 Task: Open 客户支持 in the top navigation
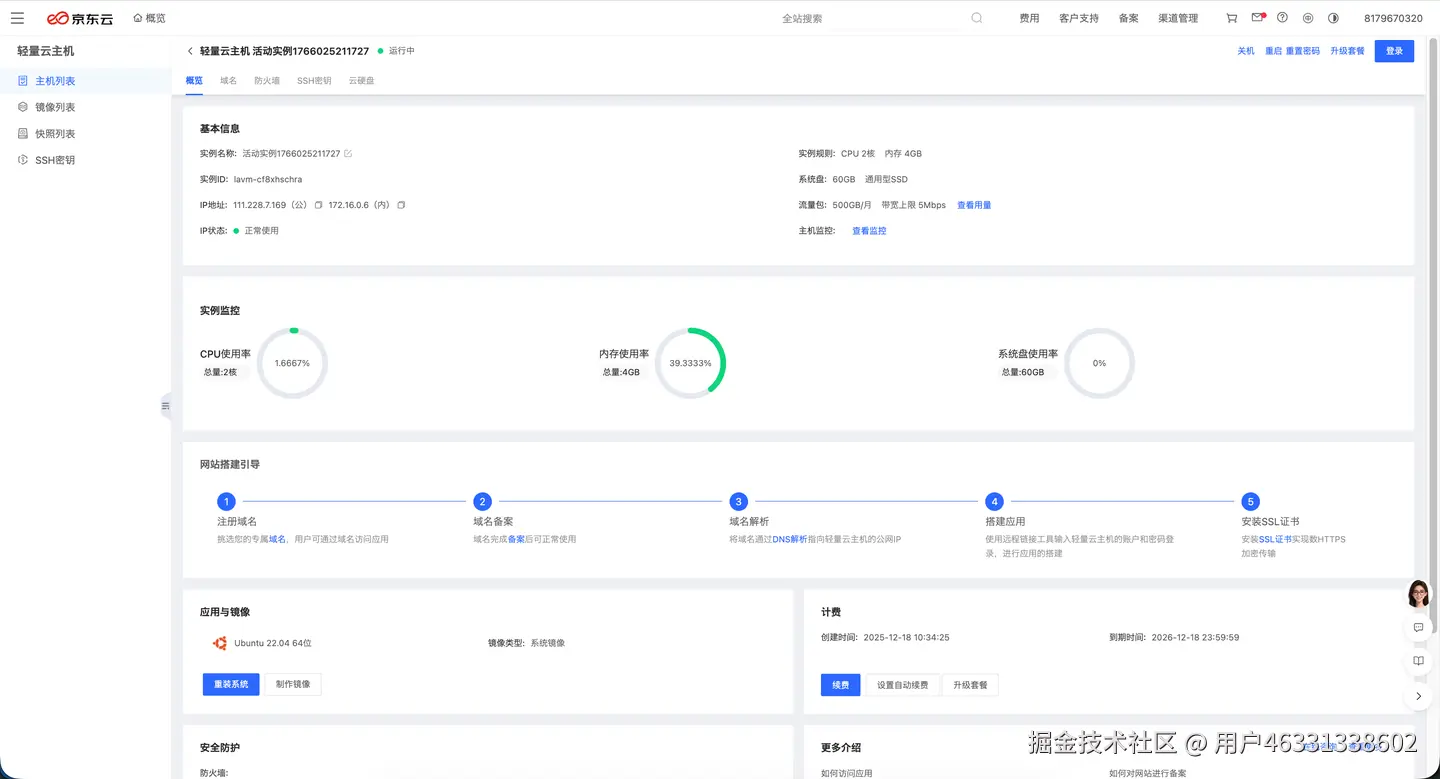coord(1079,18)
